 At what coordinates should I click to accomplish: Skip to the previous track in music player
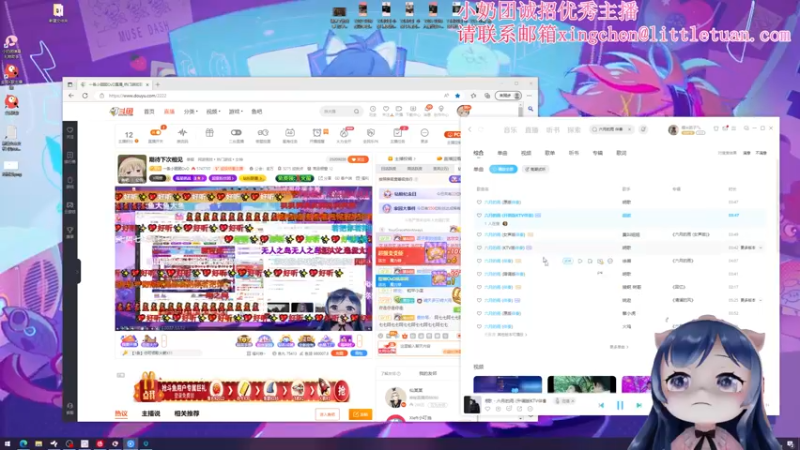click(602, 405)
